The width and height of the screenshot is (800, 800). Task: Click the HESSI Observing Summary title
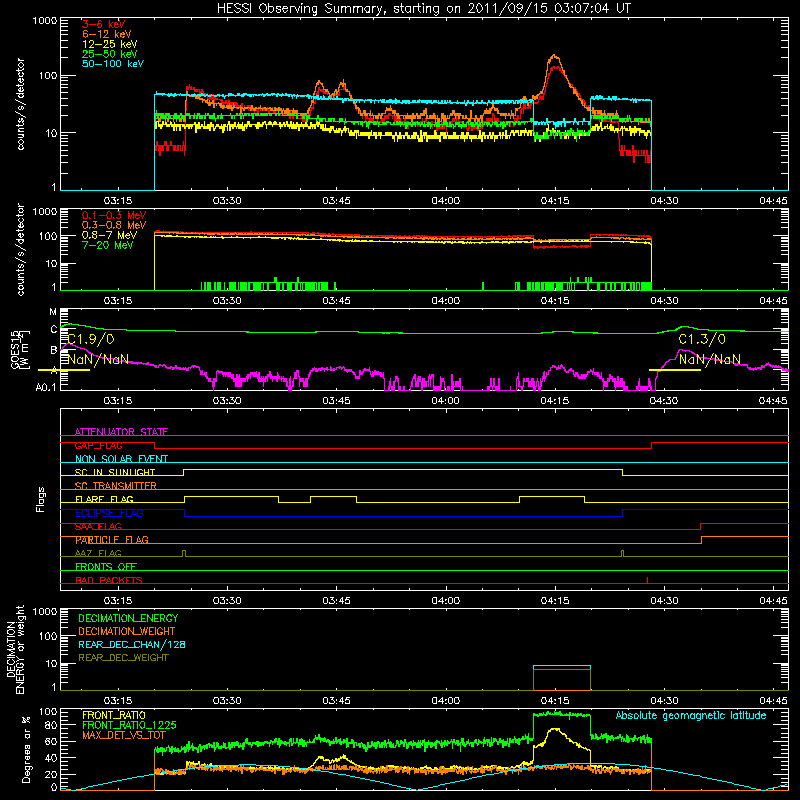424,9
